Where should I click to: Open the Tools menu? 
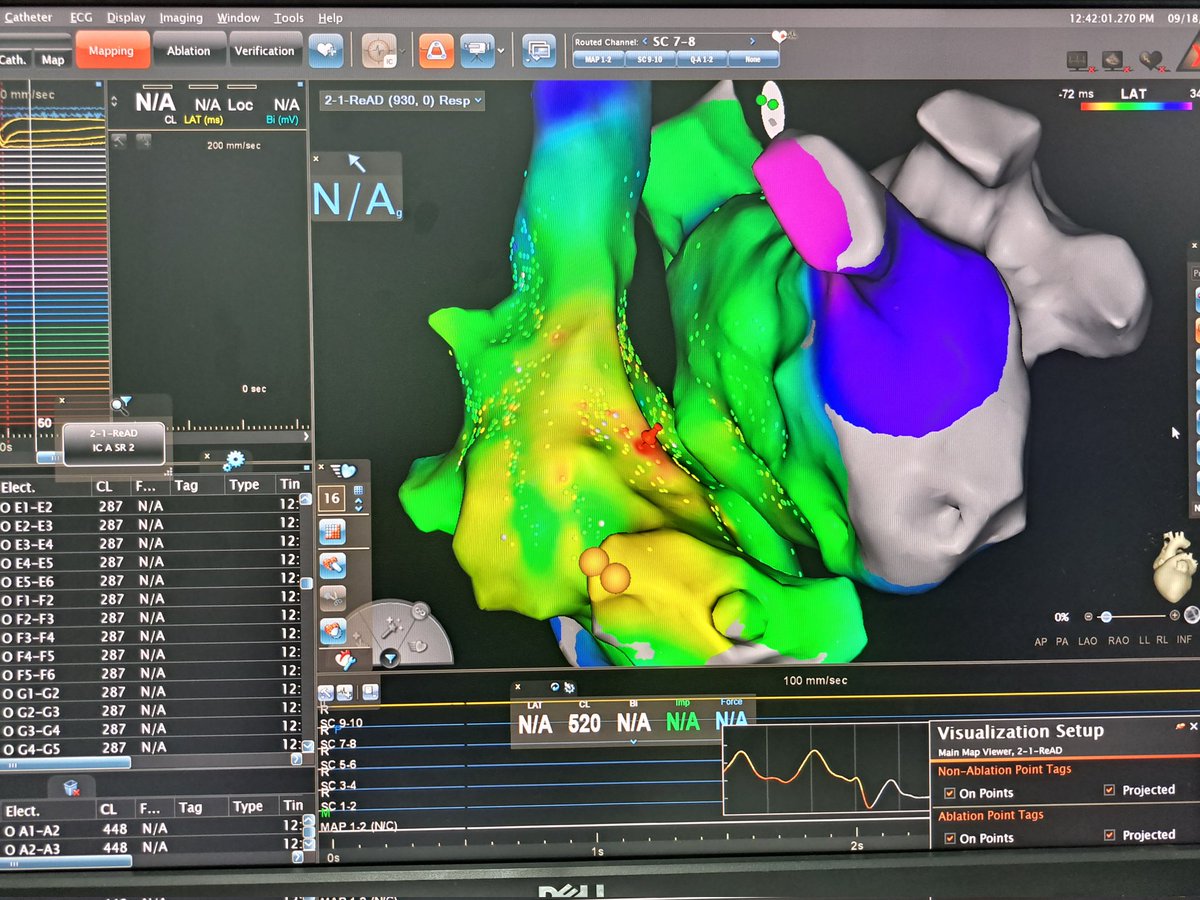click(x=289, y=17)
